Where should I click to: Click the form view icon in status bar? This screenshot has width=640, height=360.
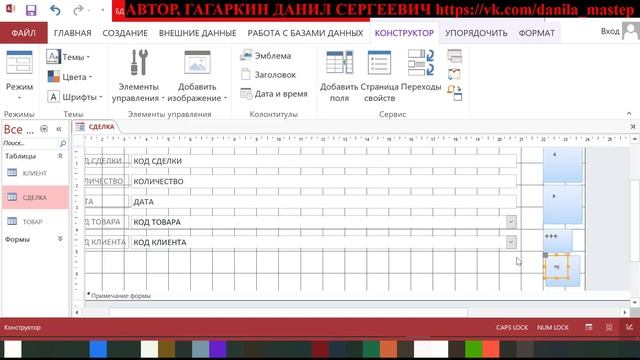pos(589,327)
